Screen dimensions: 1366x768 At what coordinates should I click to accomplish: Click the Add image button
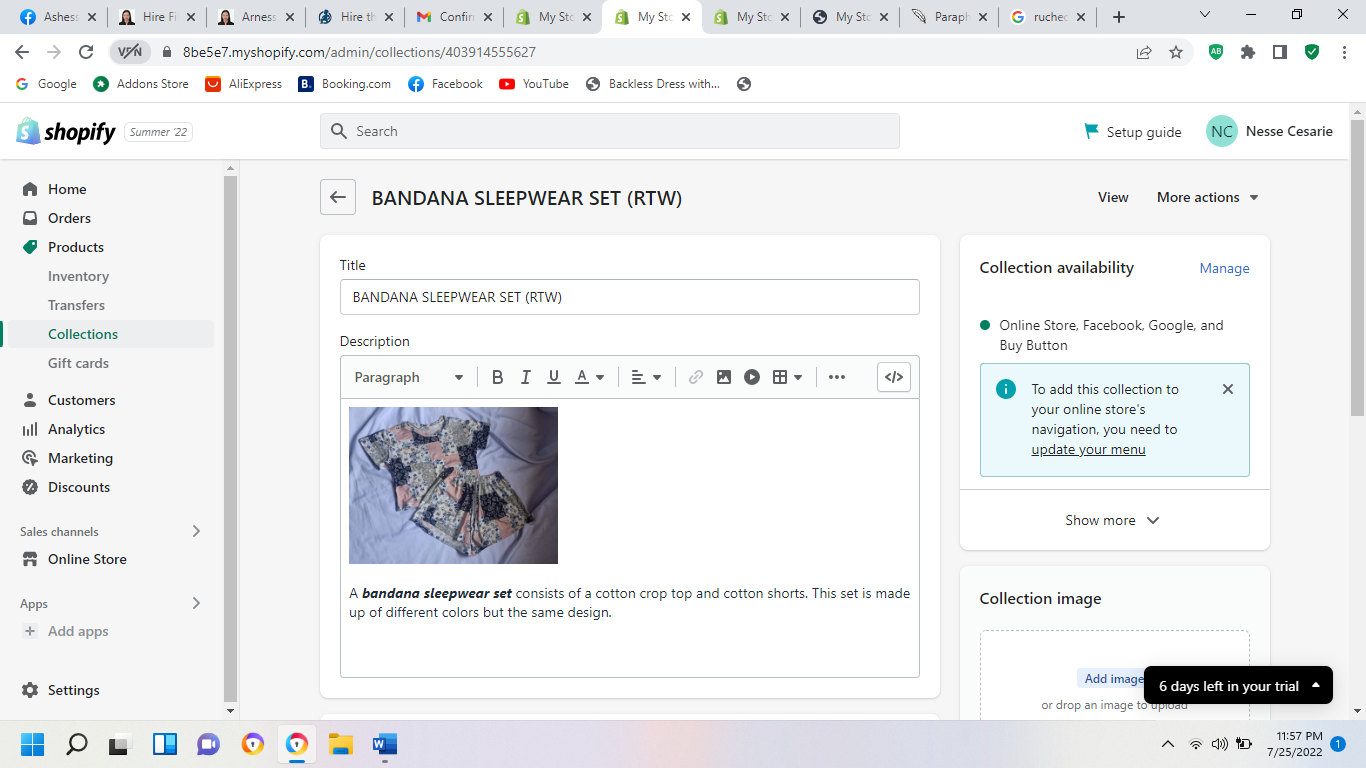coord(1113,678)
